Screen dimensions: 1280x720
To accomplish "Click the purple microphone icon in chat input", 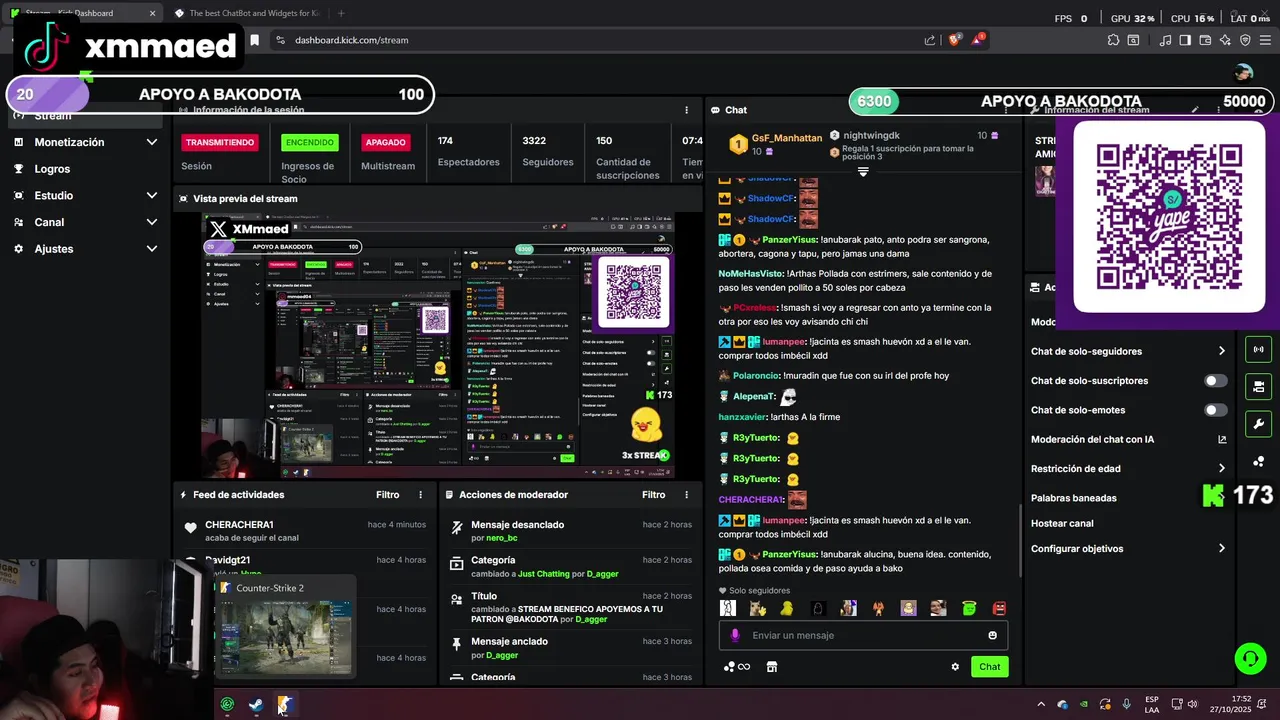I will pyautogui.click(x=735, y=635).
